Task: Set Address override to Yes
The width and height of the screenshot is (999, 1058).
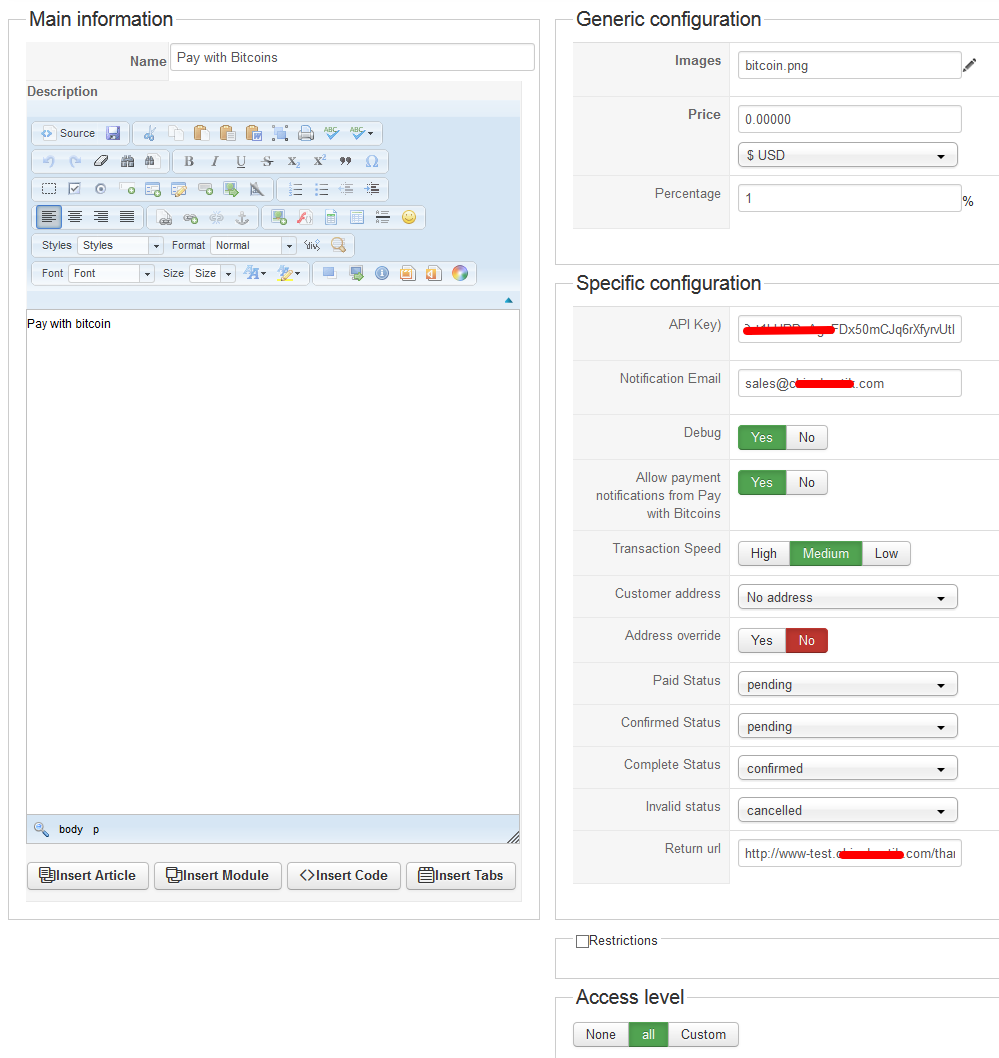Action: tap(762, 640)
